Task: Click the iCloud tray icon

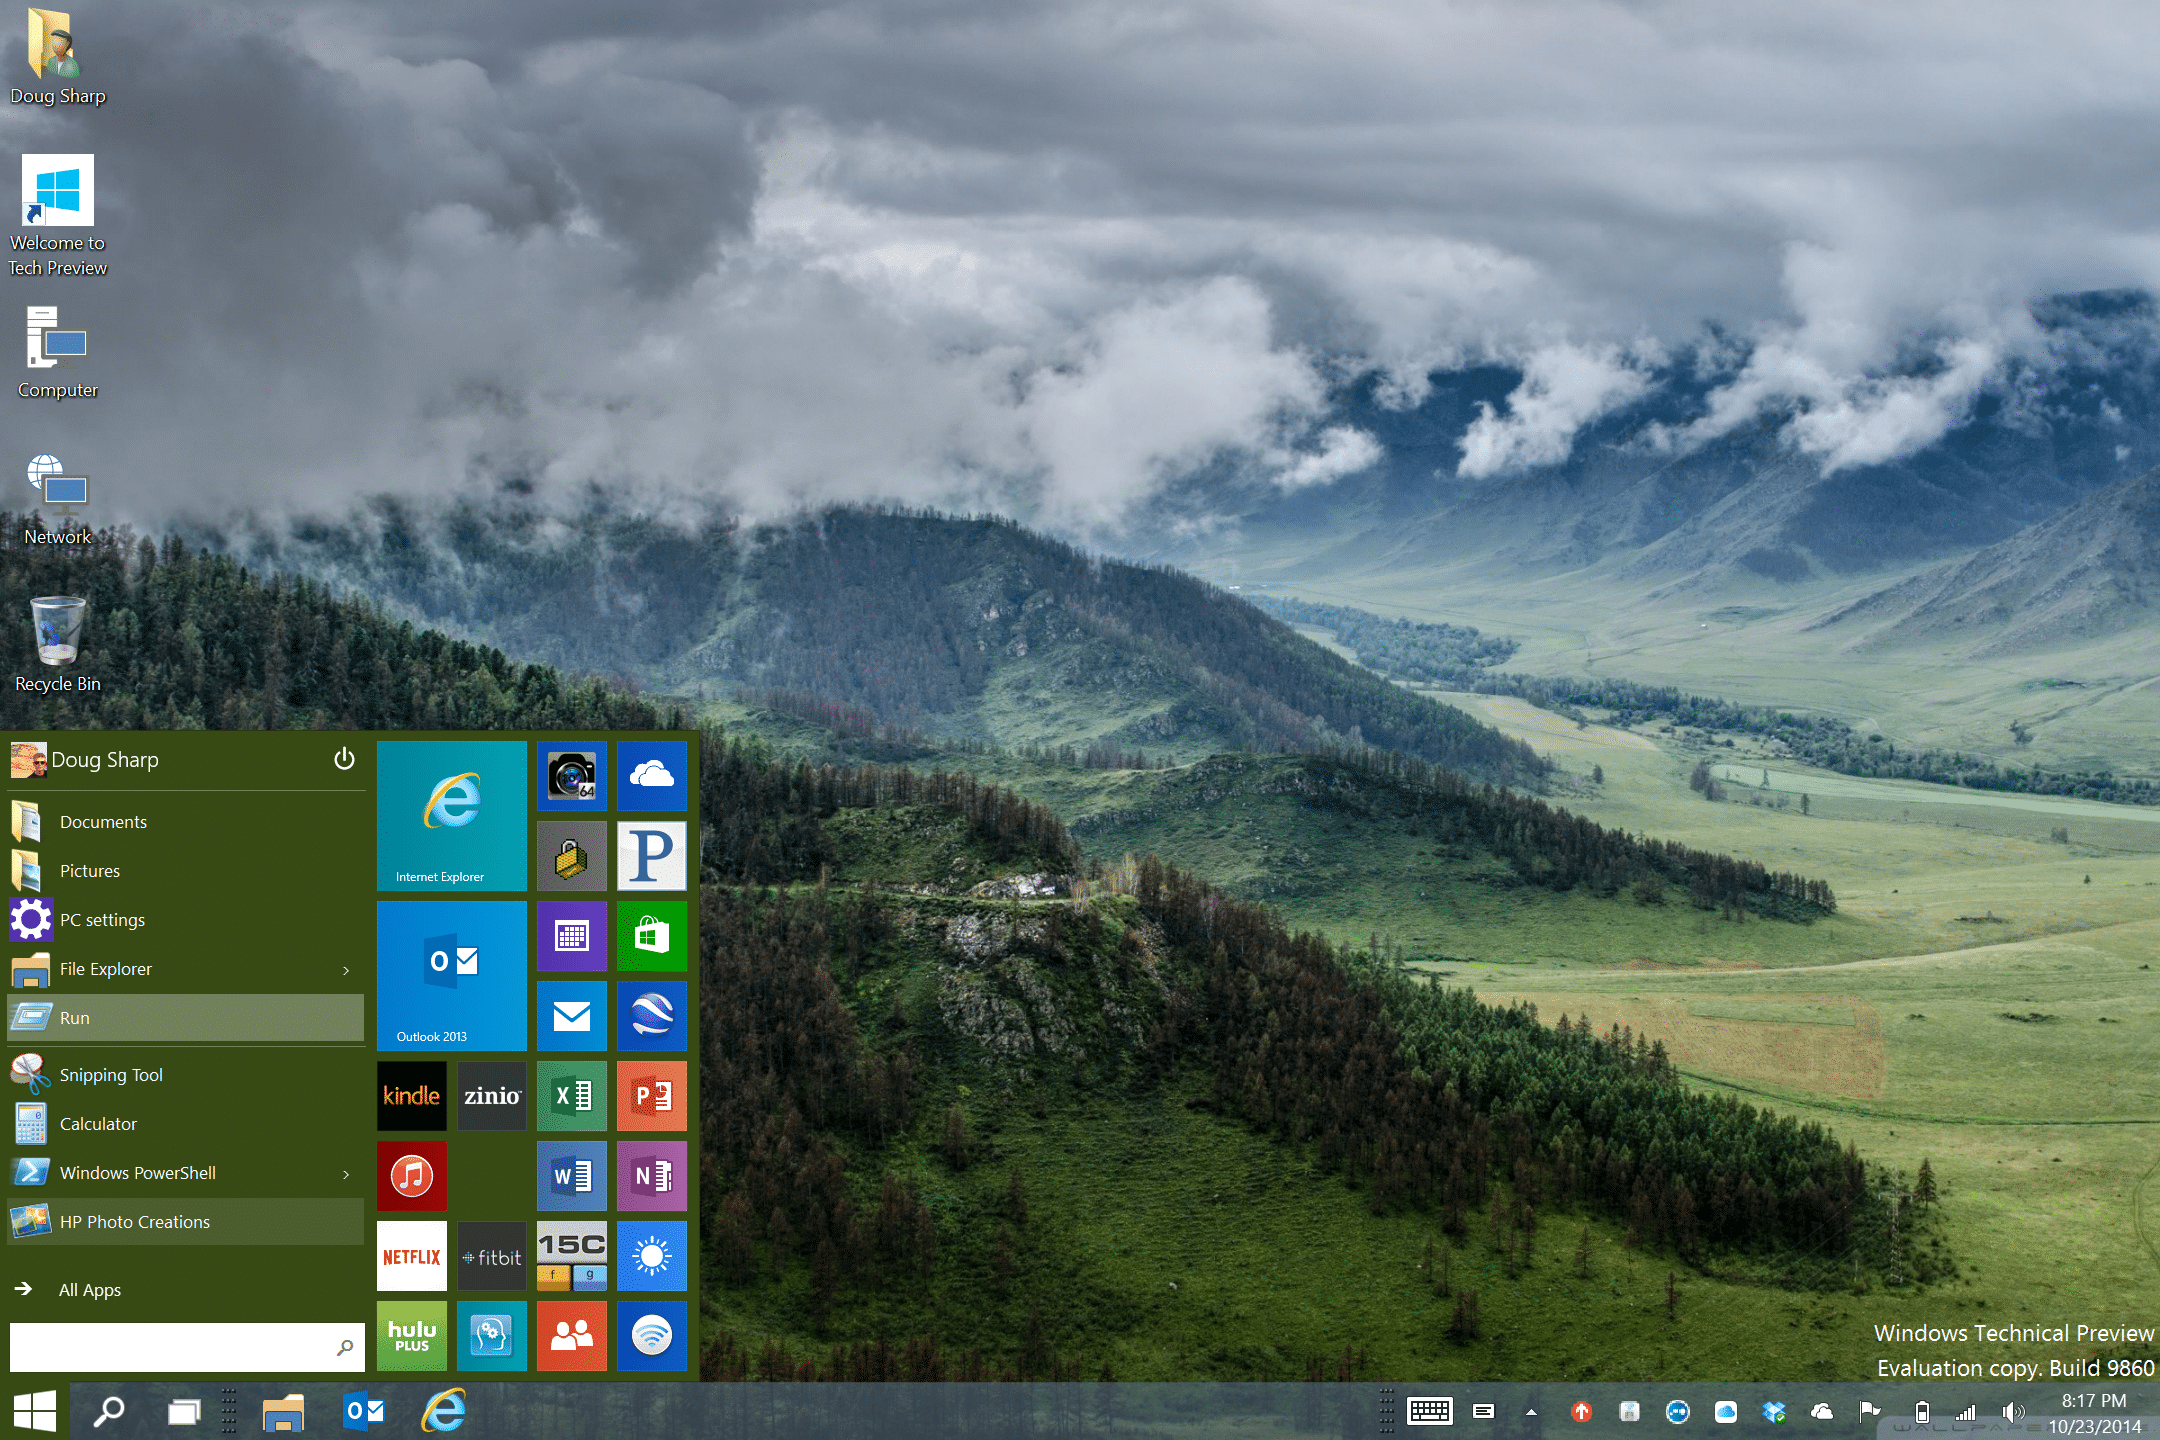Action: point(1726,1411)
